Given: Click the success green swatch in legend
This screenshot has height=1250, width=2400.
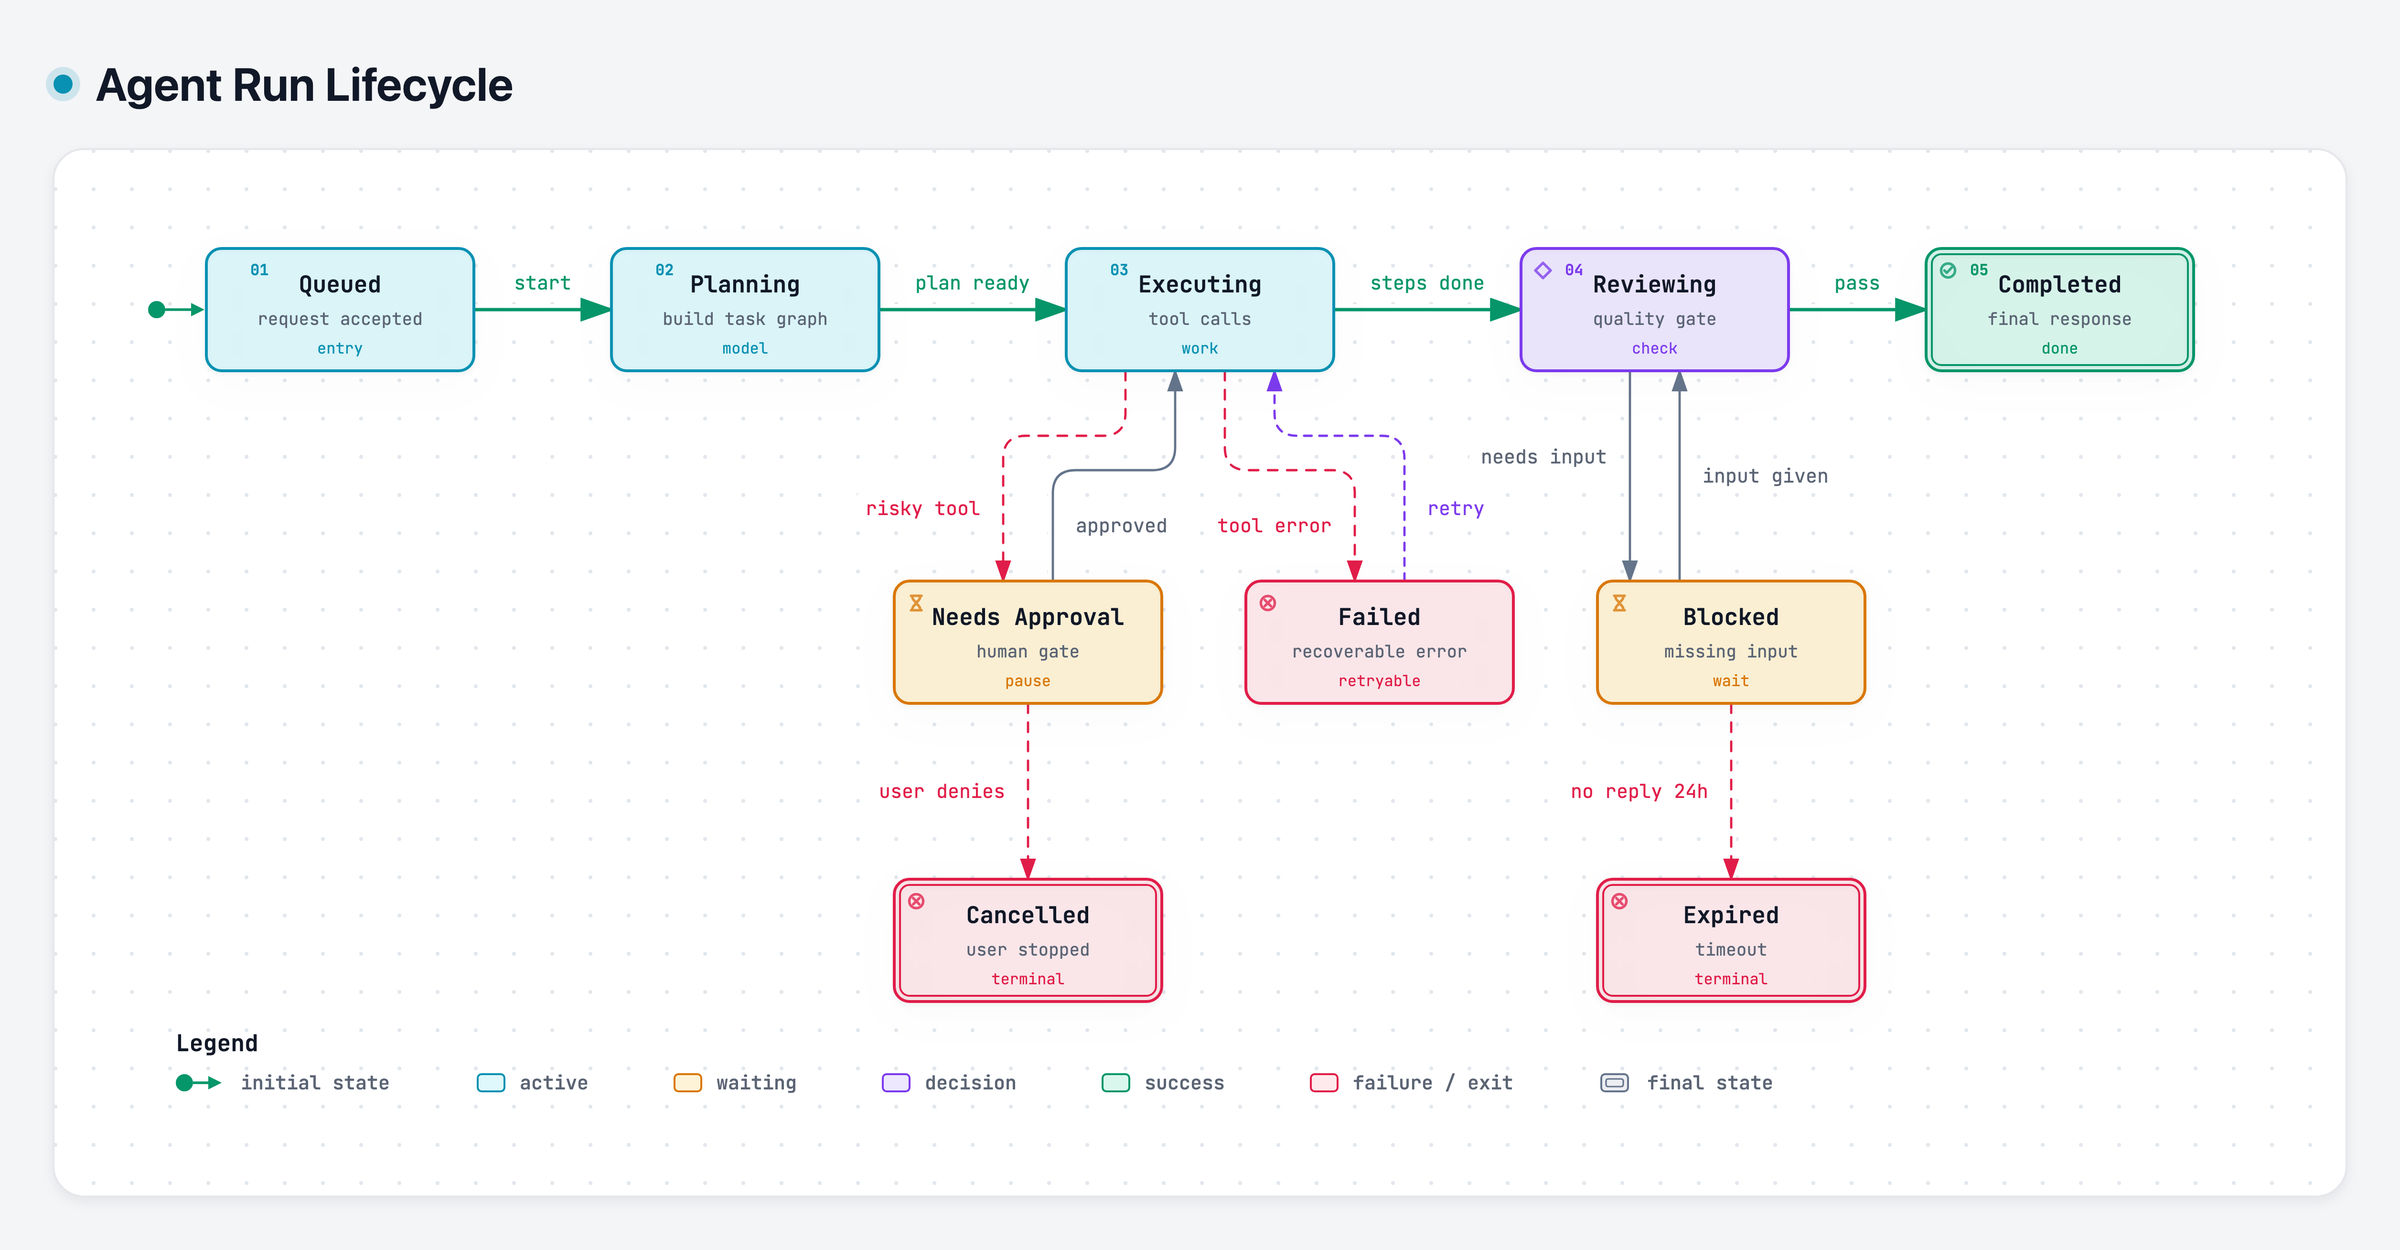Looking at the screenshot, I should (1116, 1083).
